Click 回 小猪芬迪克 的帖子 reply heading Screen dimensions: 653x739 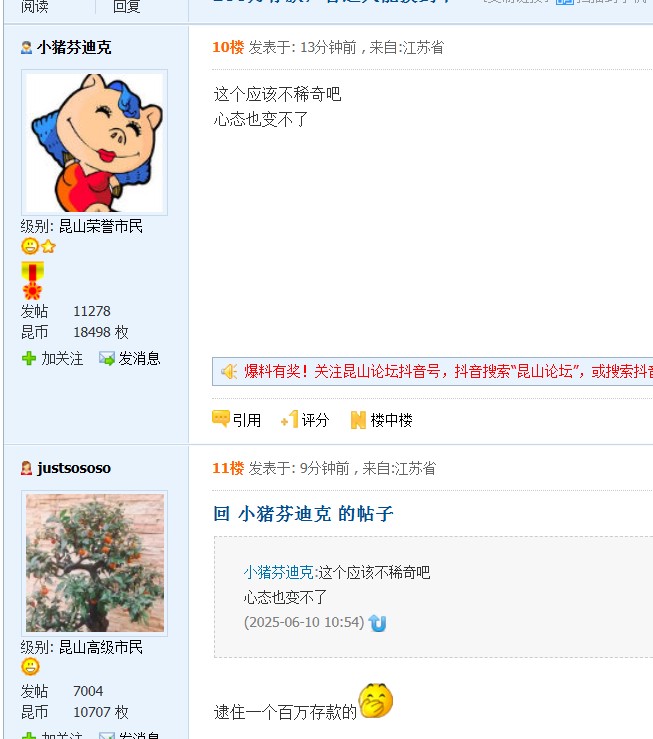[303, 514]
